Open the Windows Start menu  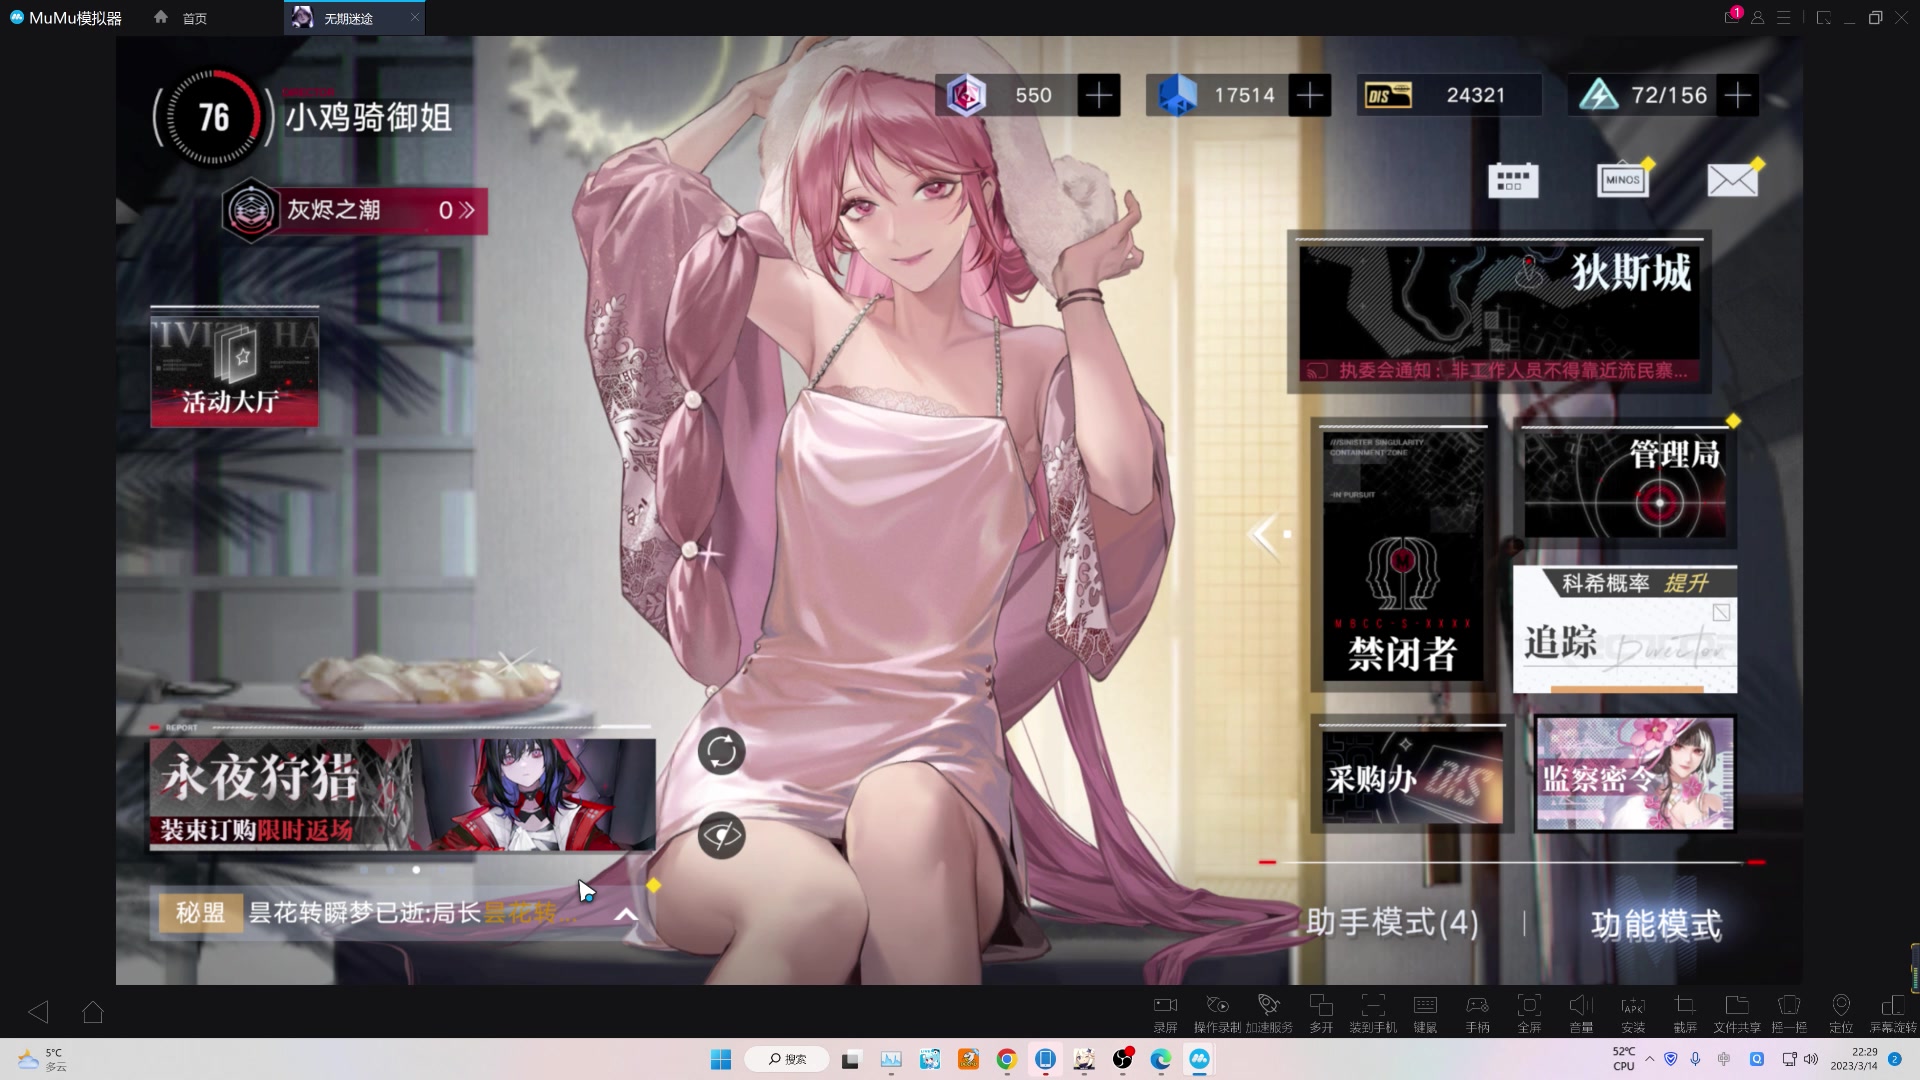pos(721,1059)
